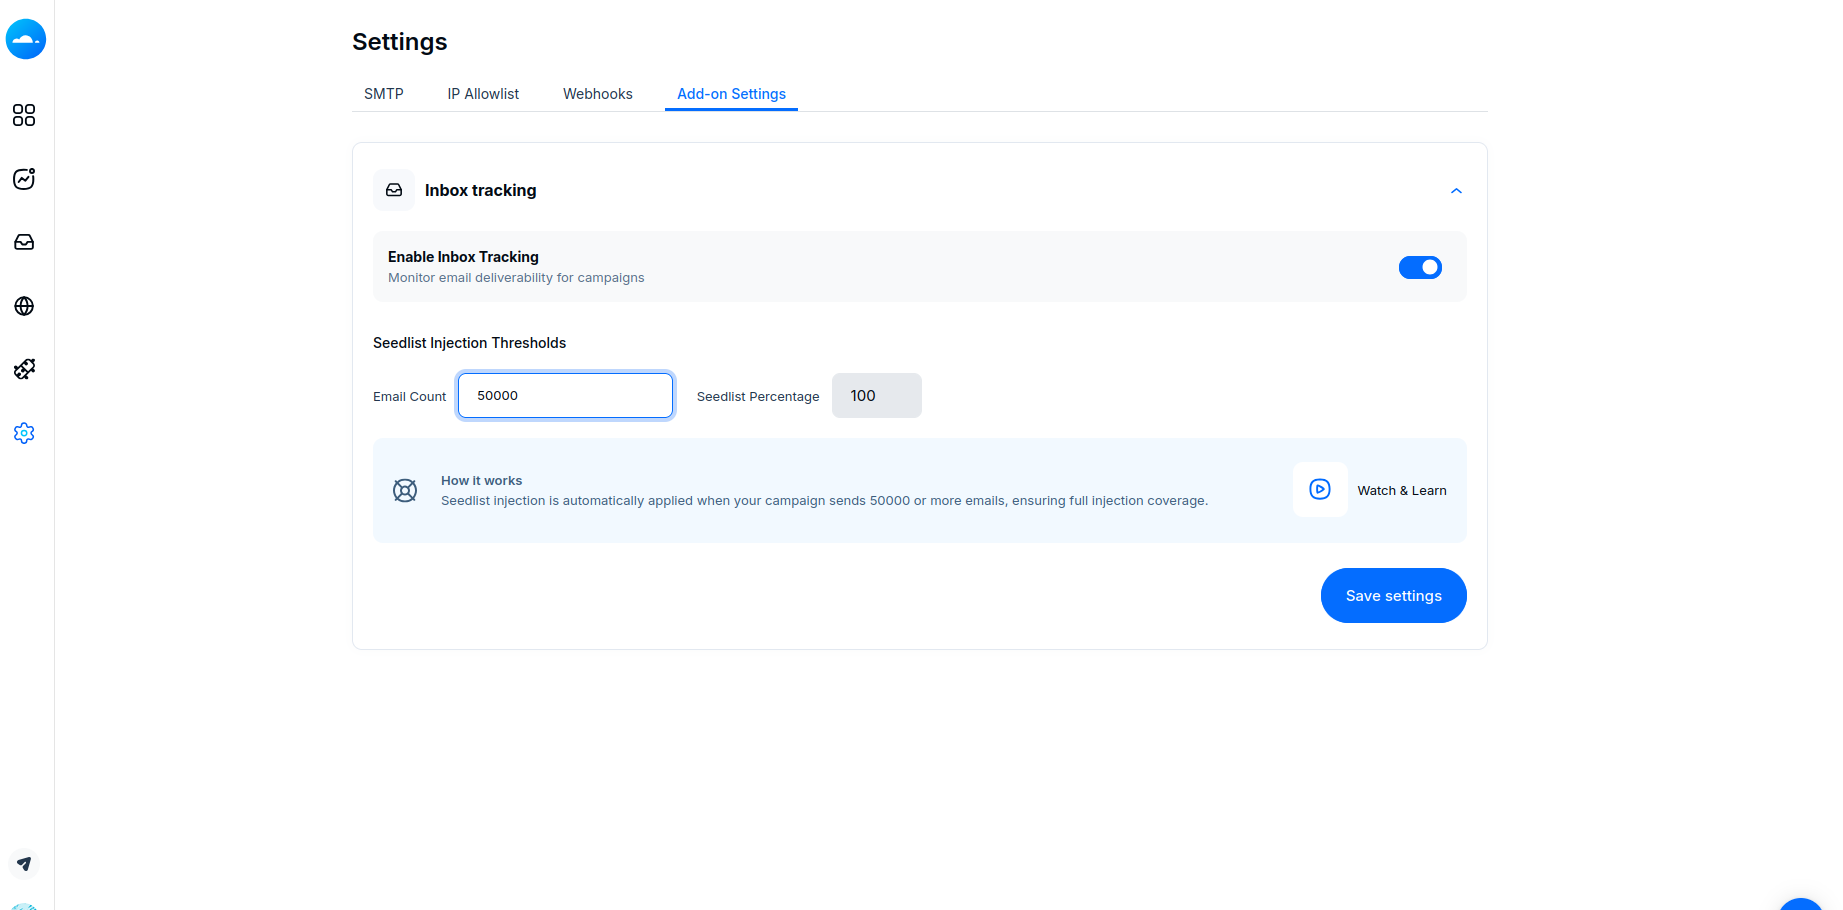Click the Watch & Learn link
This screenshot has width=1843, height=910.
click(1402, 491)
